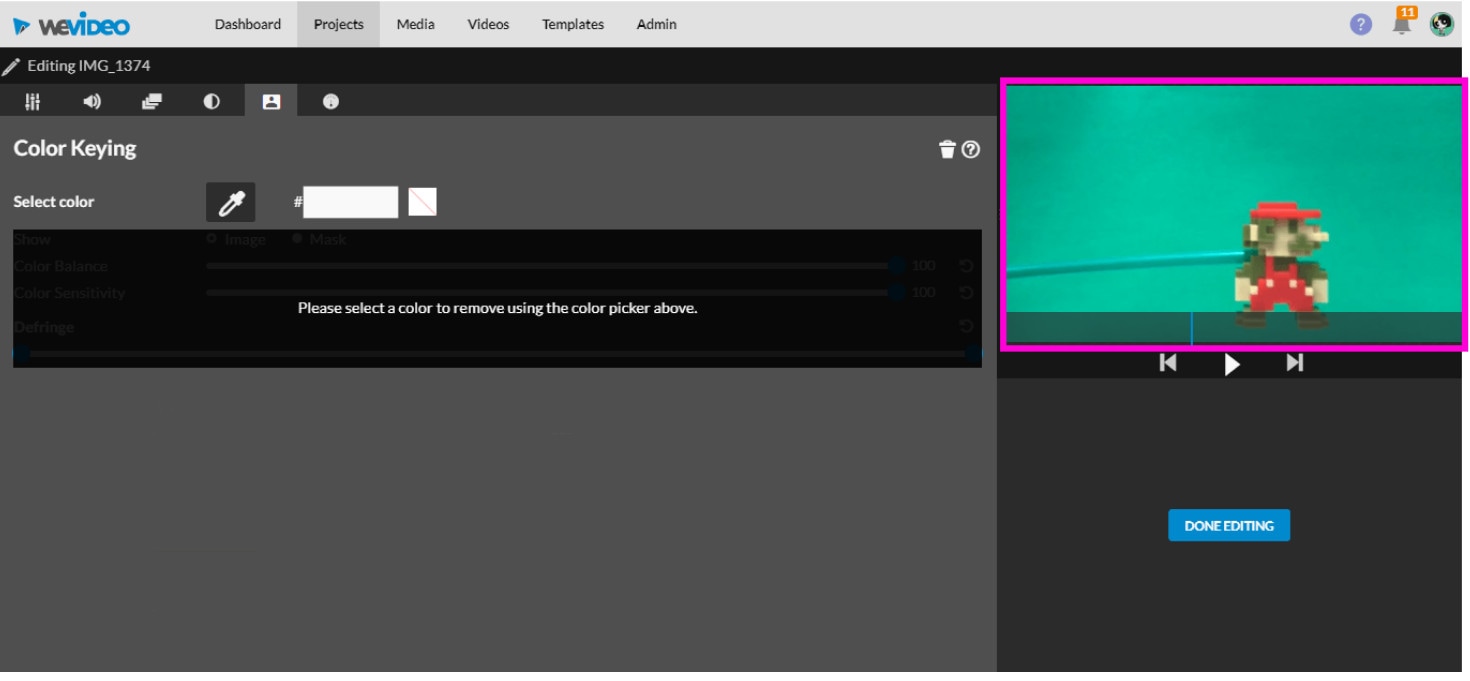Reset the Color Sensitivity value
This screenshot has width=1470, height=681.
966,293
